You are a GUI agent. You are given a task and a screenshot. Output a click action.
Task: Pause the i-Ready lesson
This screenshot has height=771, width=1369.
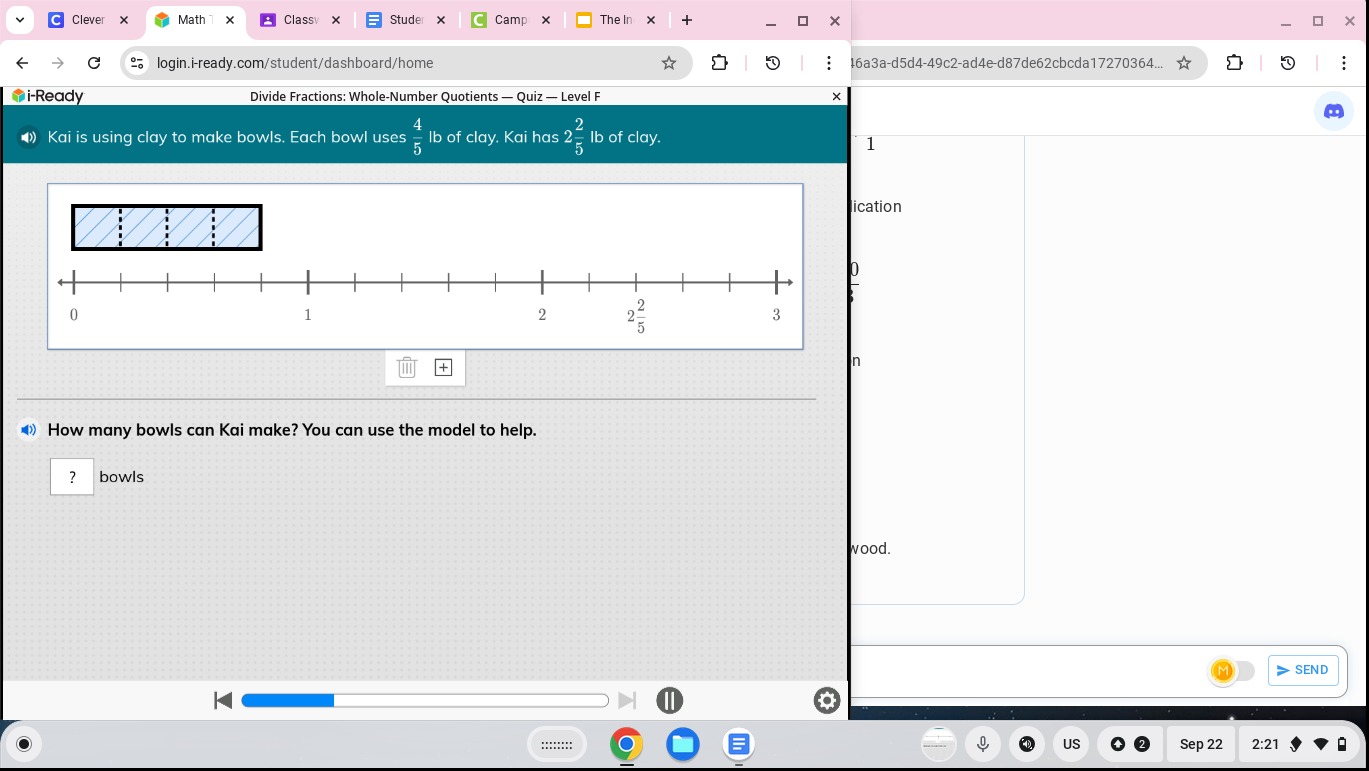(669, 700)
